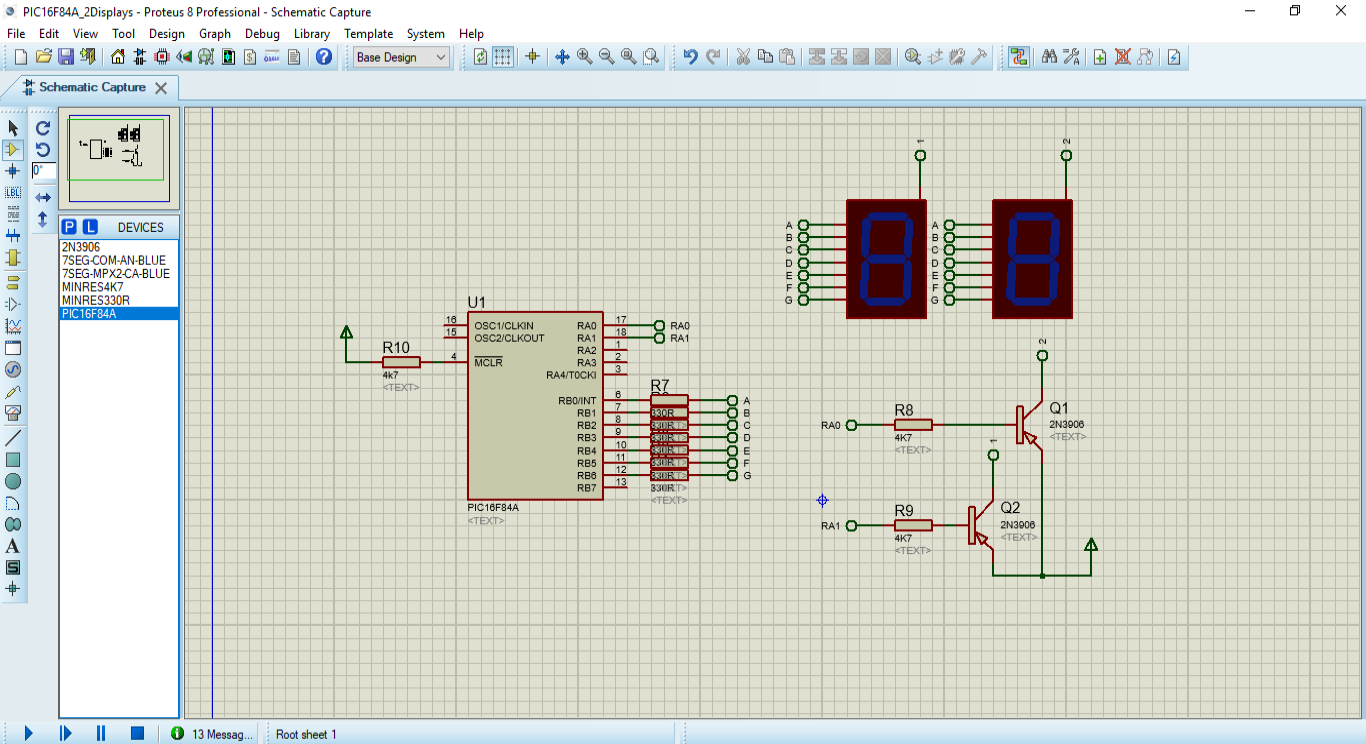1366x744 pixels.
Task: Create a new project with New icon
Action: (19, 57)
